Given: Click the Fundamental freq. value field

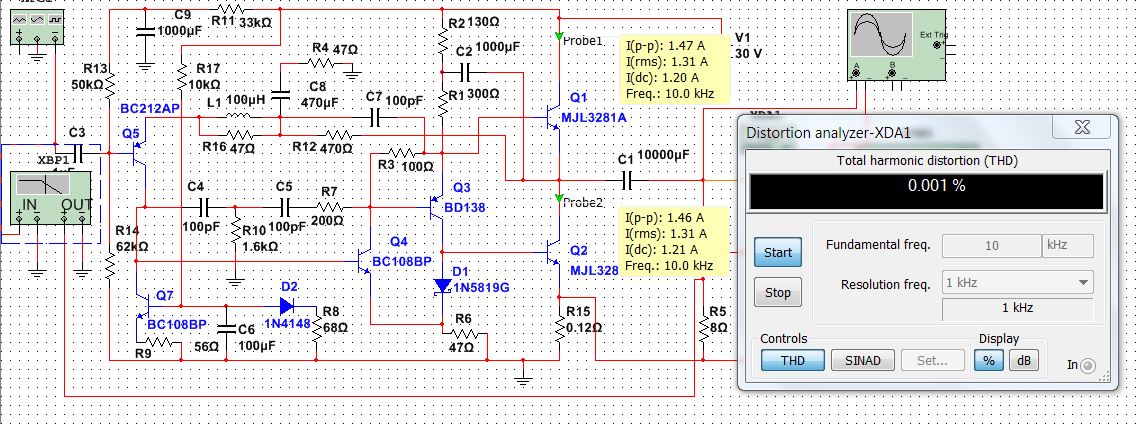Looking at the screenshot, I should pyautogui.click(x=990, y=246).
